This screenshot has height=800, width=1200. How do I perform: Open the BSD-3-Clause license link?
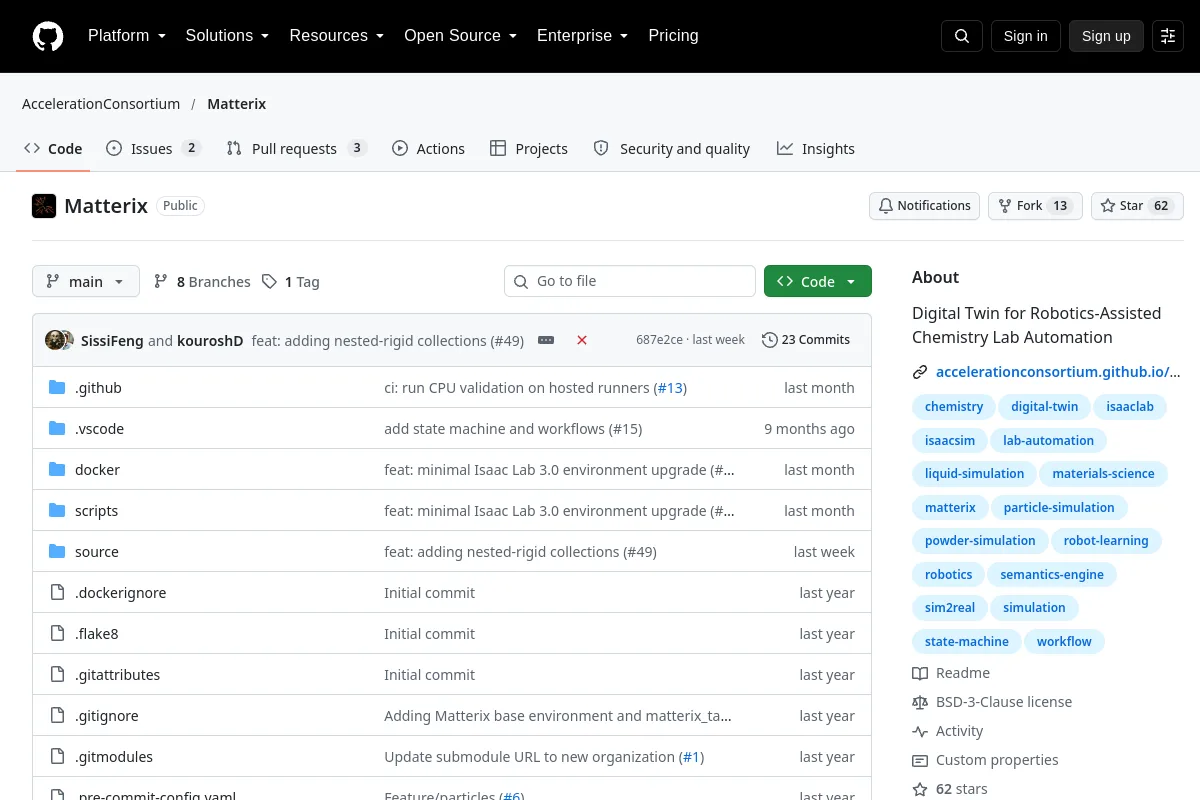click(992, 702)
